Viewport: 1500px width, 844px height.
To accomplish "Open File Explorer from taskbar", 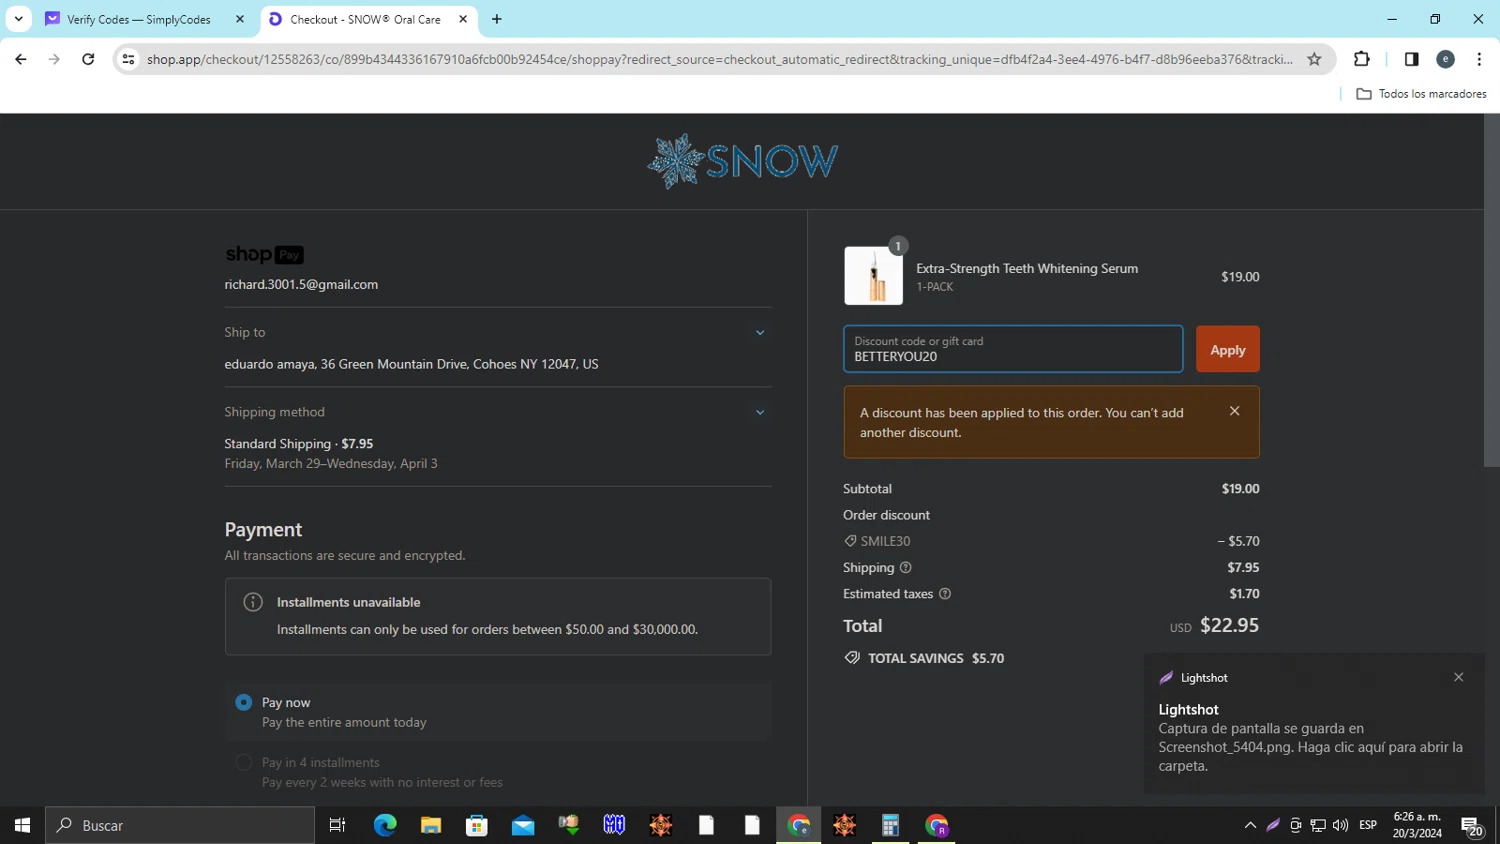I will tap(431, 825).
